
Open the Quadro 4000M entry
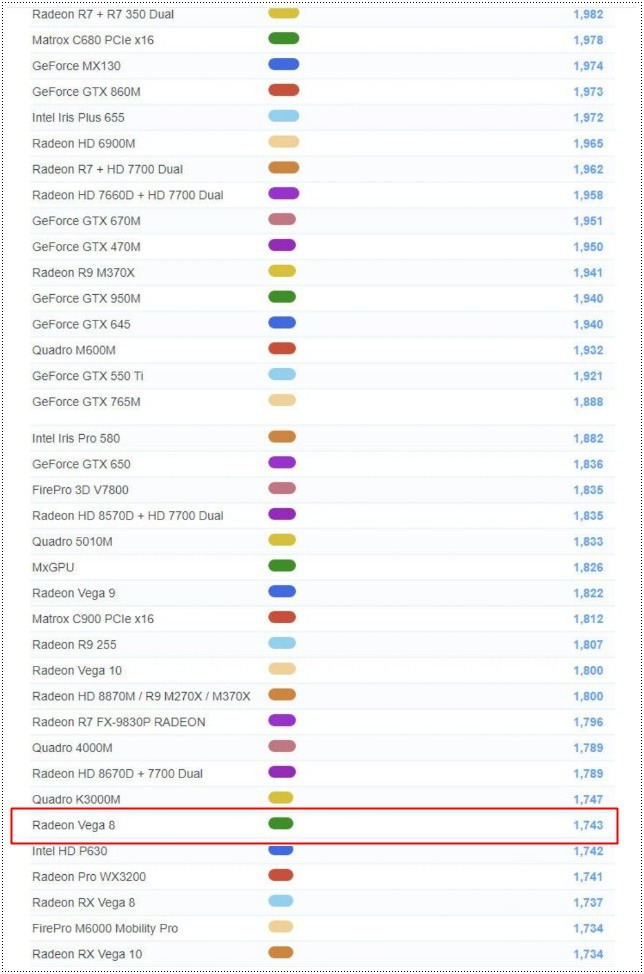click(x=73, y=749)
